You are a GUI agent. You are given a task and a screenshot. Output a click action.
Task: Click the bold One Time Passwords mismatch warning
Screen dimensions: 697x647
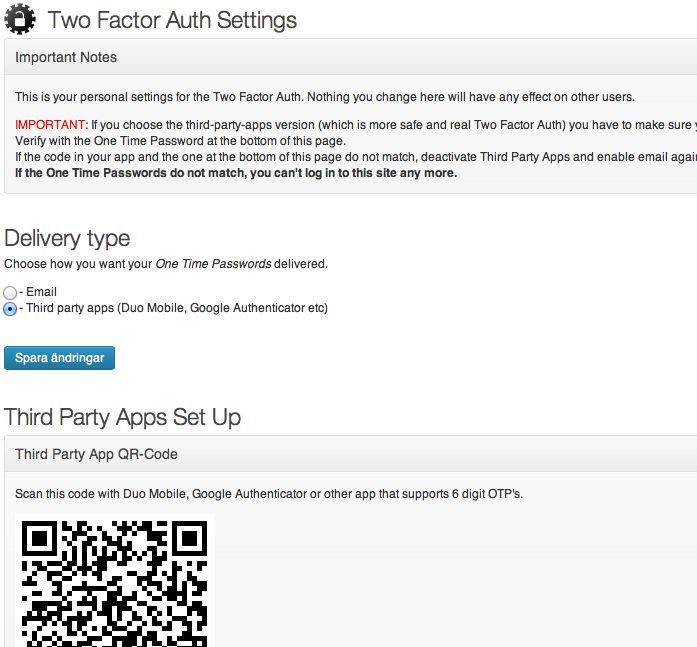tap(236, 173)
